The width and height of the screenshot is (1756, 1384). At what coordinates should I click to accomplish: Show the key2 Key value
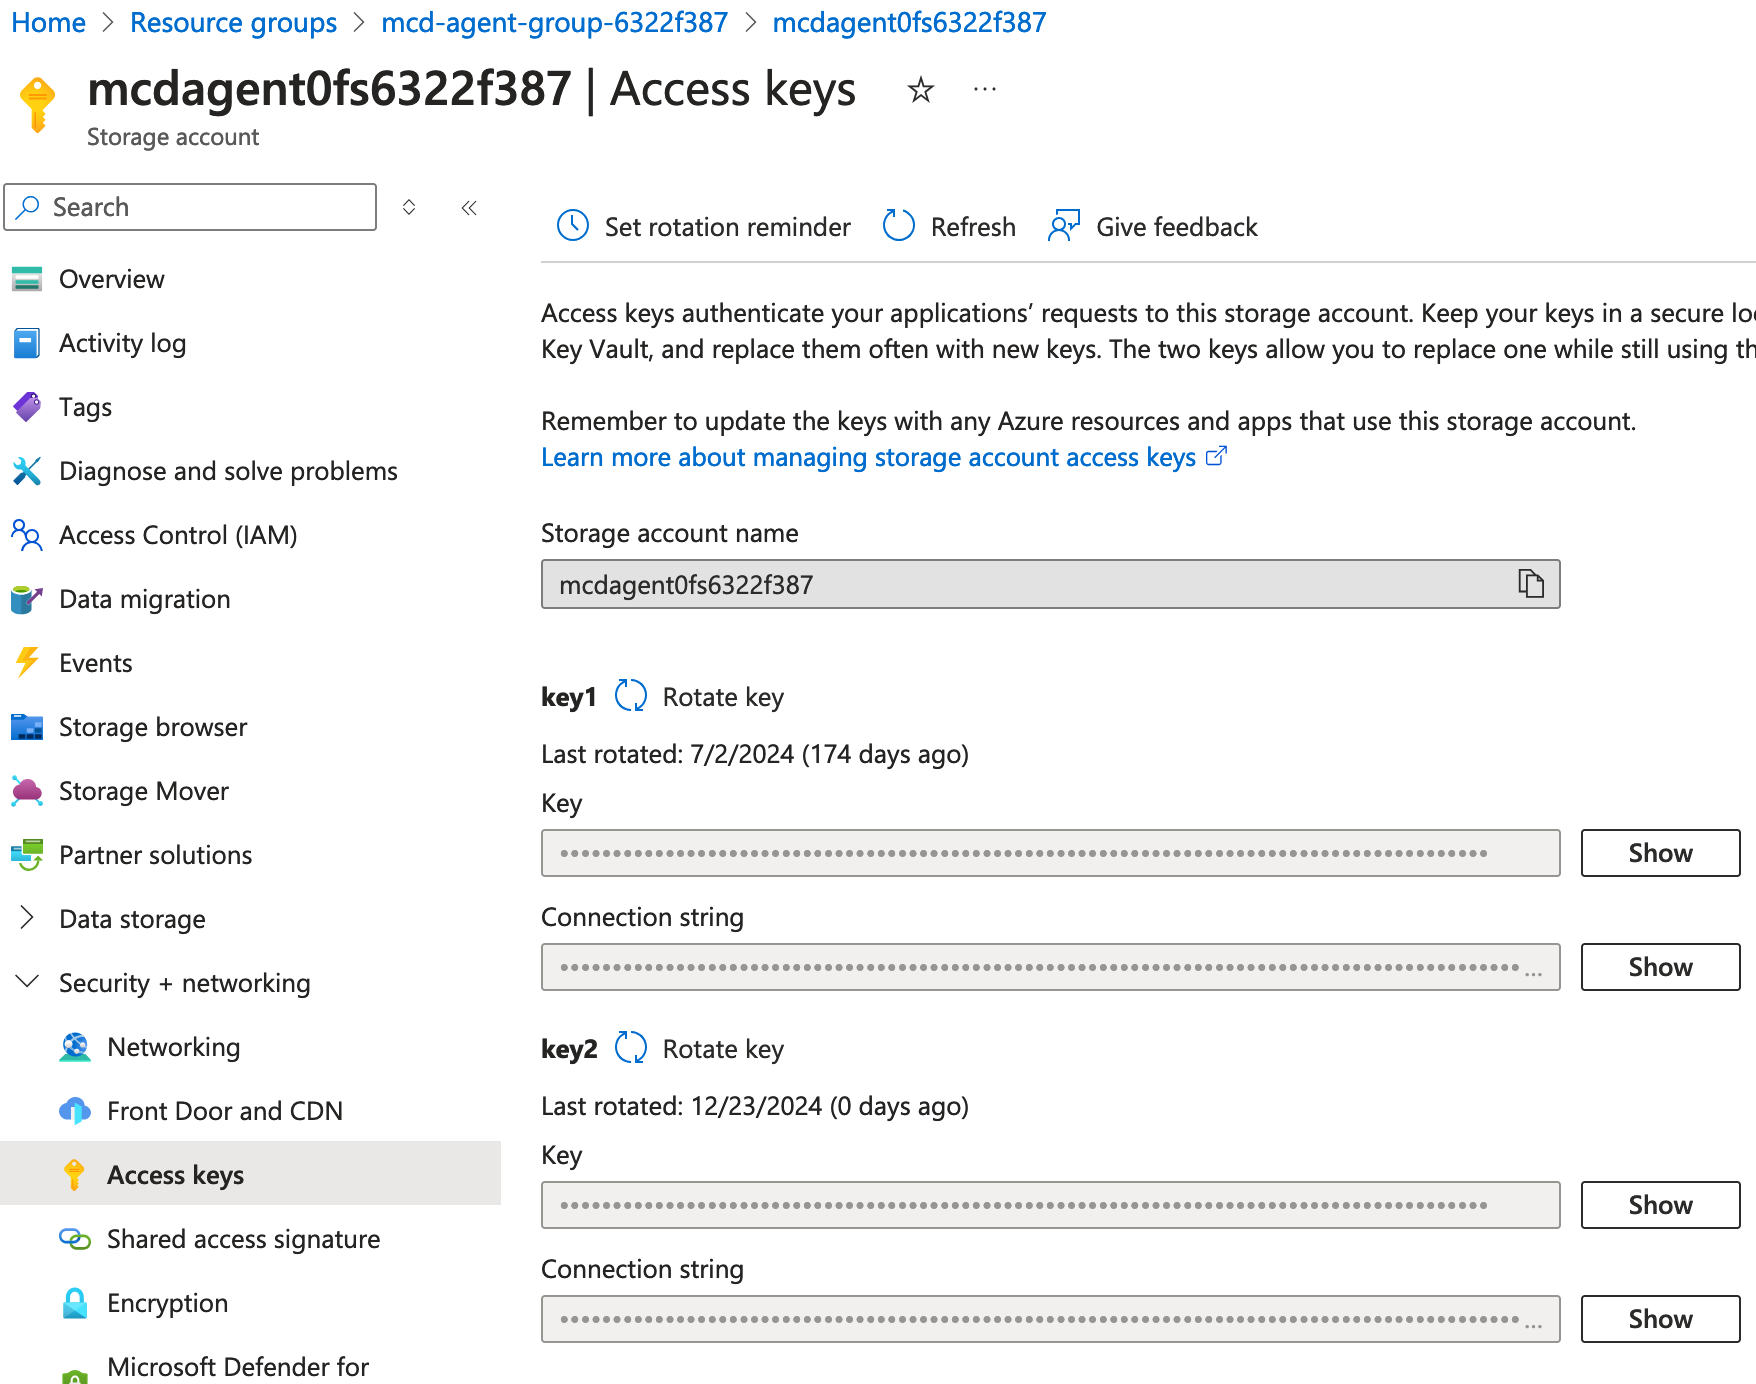[1660, 1205]
